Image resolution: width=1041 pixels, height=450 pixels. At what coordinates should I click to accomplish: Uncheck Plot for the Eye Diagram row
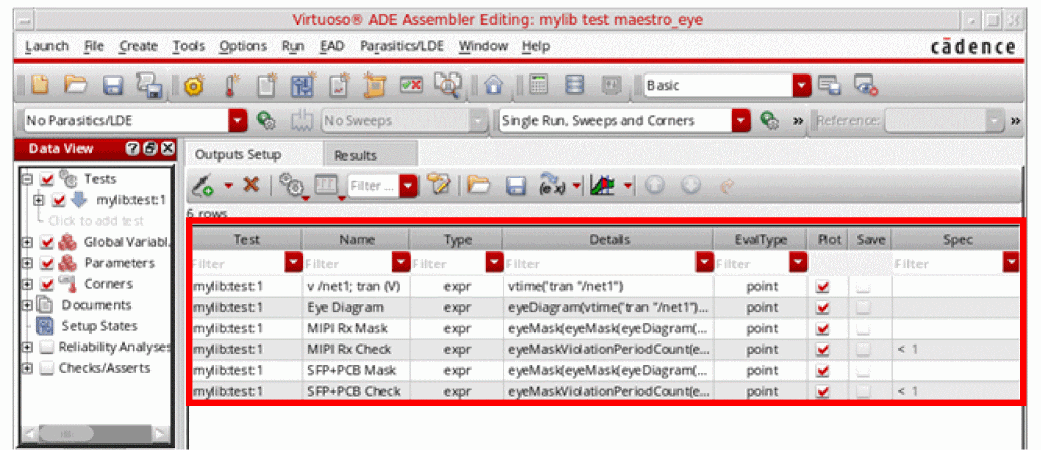[824, 308]
